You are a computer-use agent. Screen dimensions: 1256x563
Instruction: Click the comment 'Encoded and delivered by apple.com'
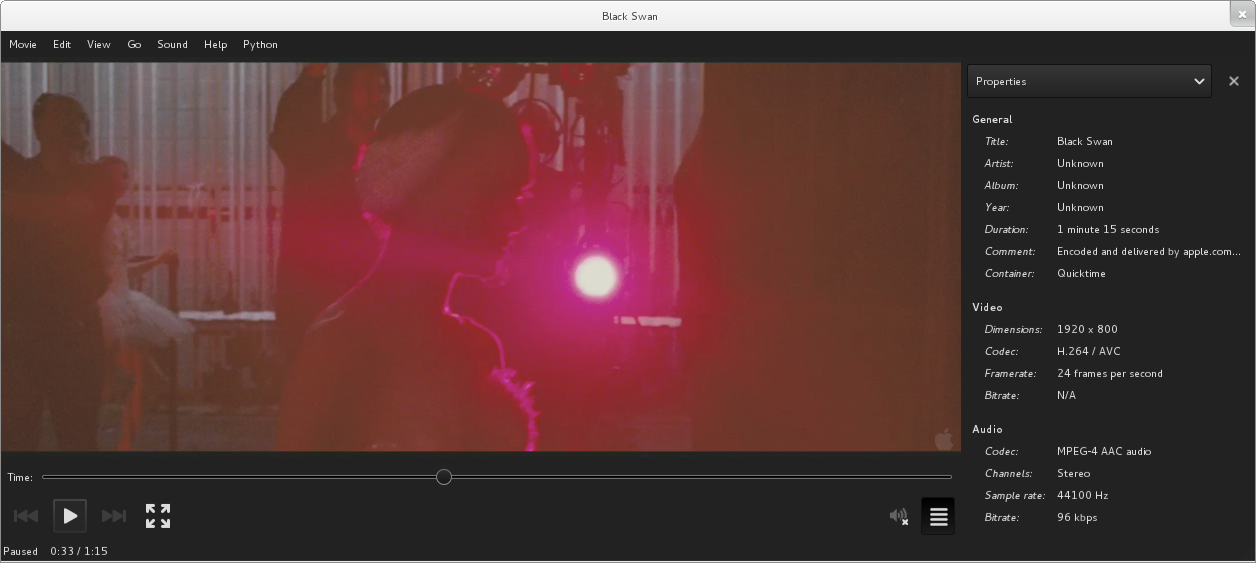(1148, 251)
